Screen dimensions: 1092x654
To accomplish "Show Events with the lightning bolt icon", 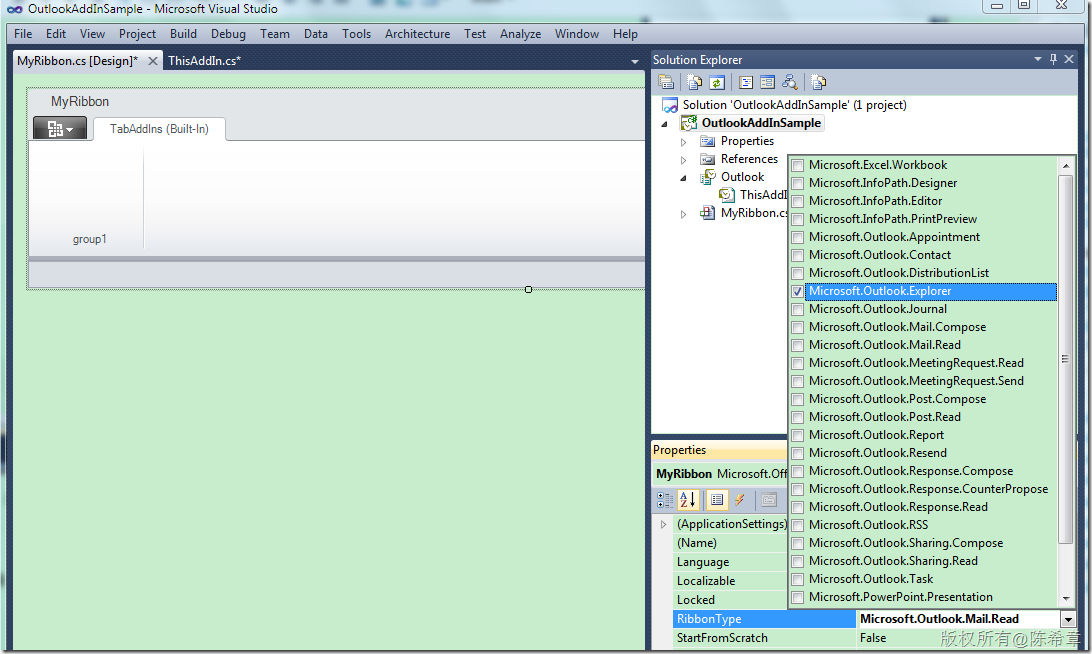I will pyautogui.click(x=740, y=499).
